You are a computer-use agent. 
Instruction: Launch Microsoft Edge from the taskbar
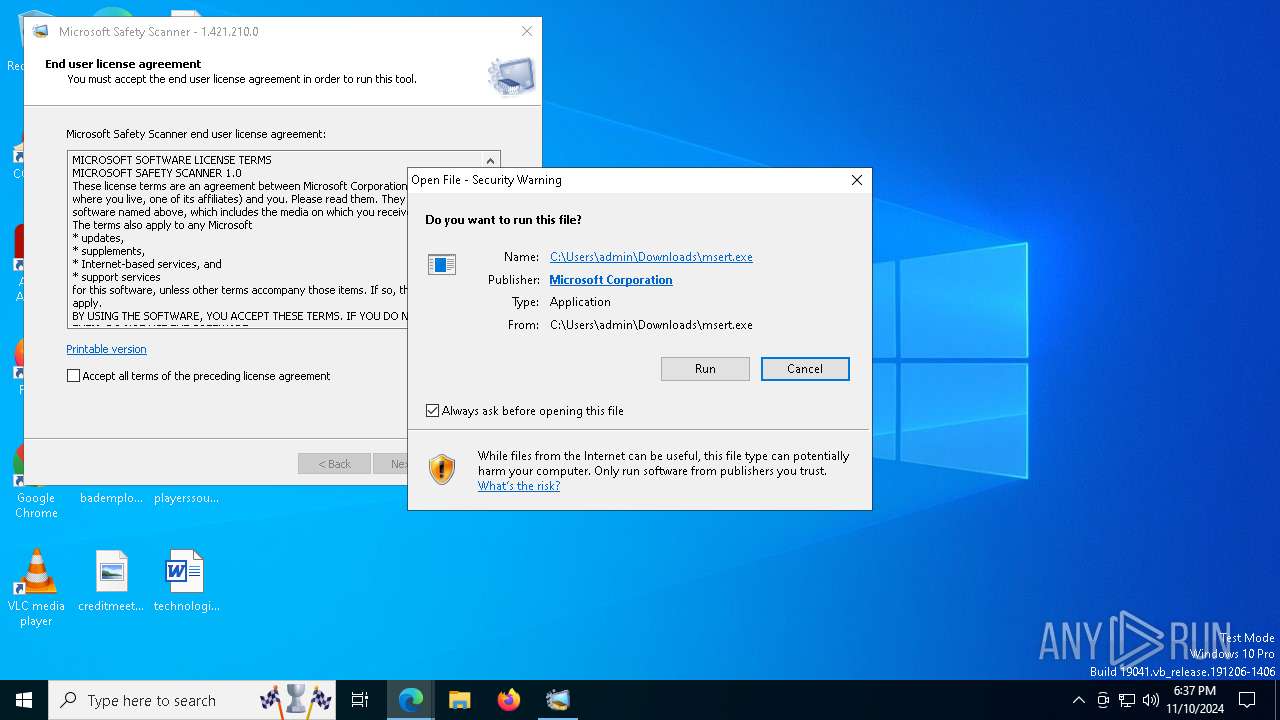click(x=411, y=700)
